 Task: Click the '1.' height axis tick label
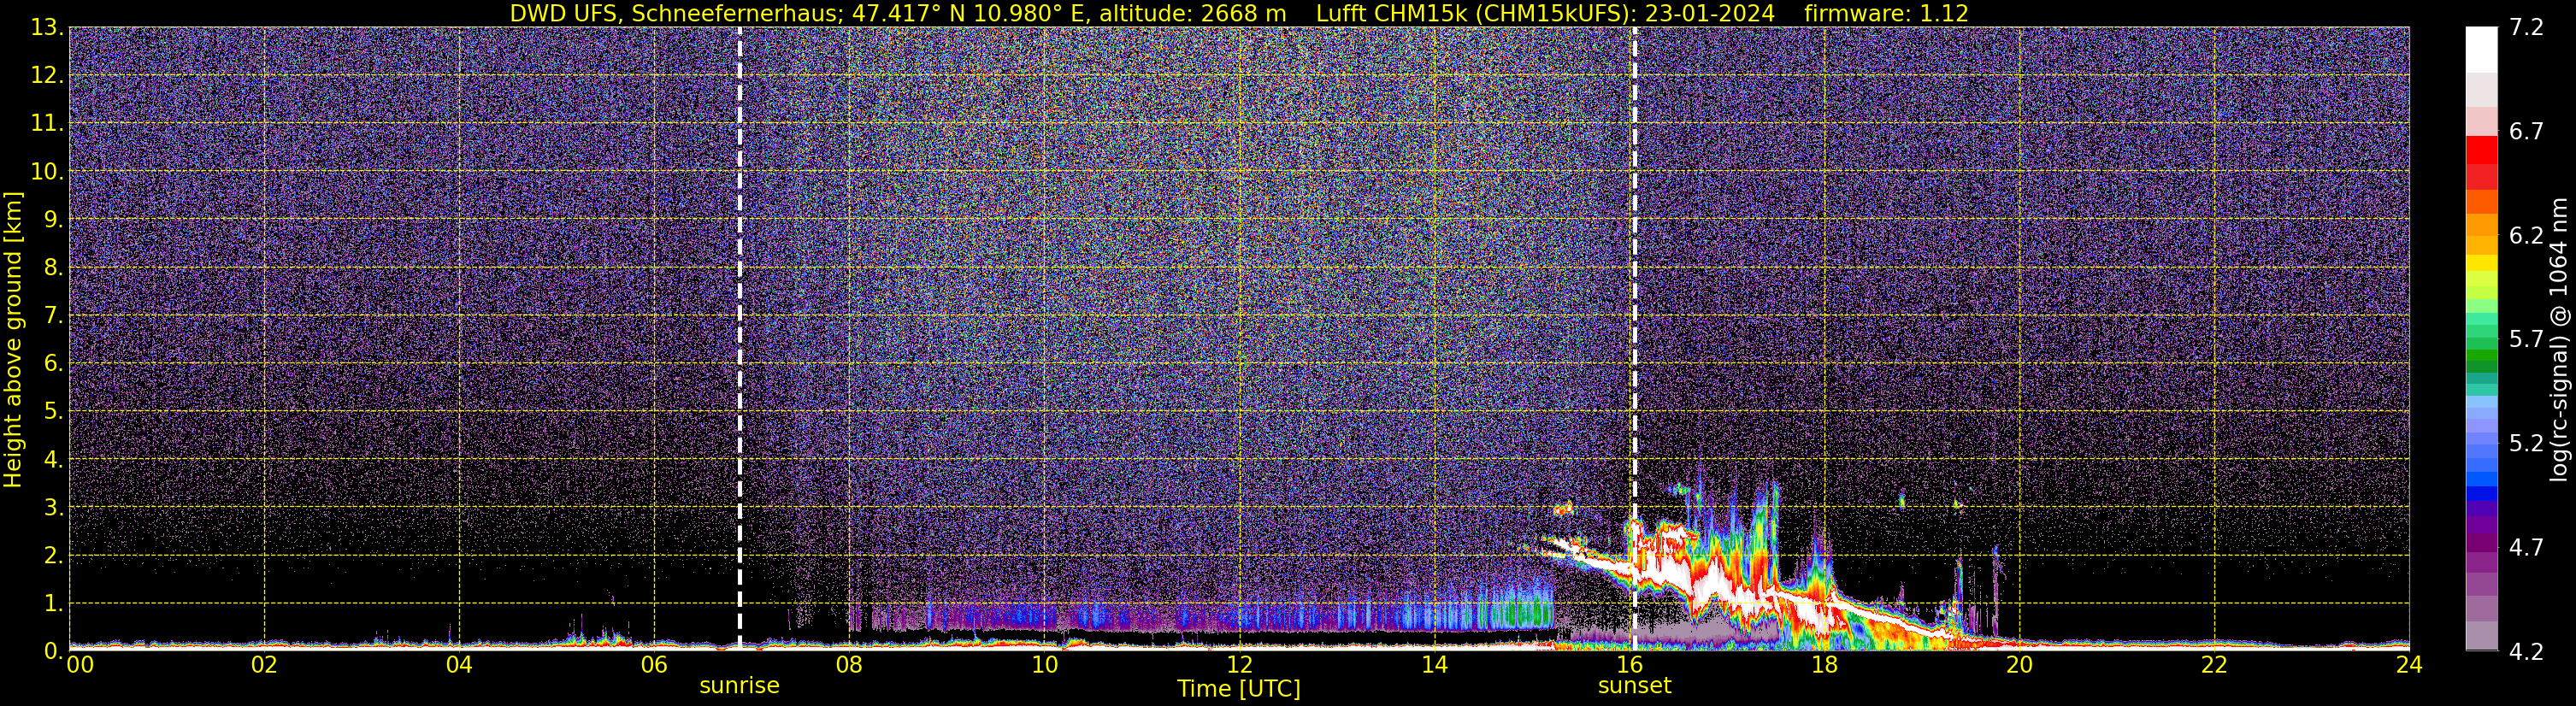point(53,603)
